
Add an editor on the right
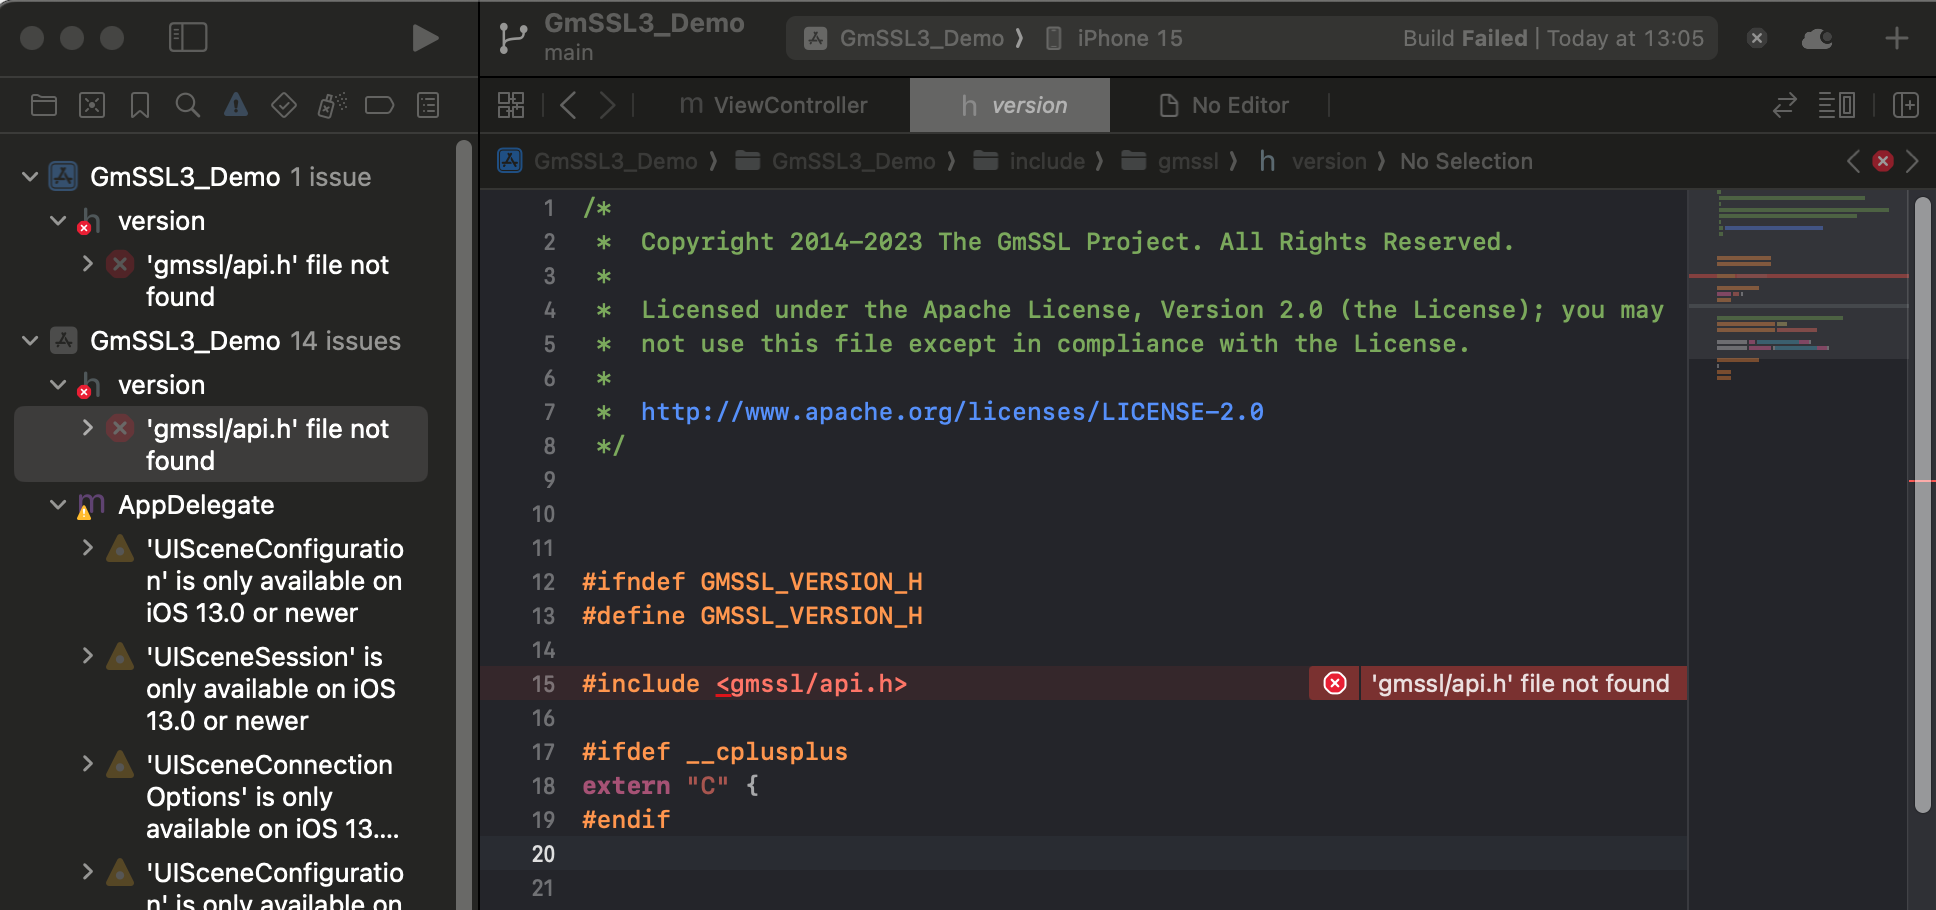pos(1906,105)
